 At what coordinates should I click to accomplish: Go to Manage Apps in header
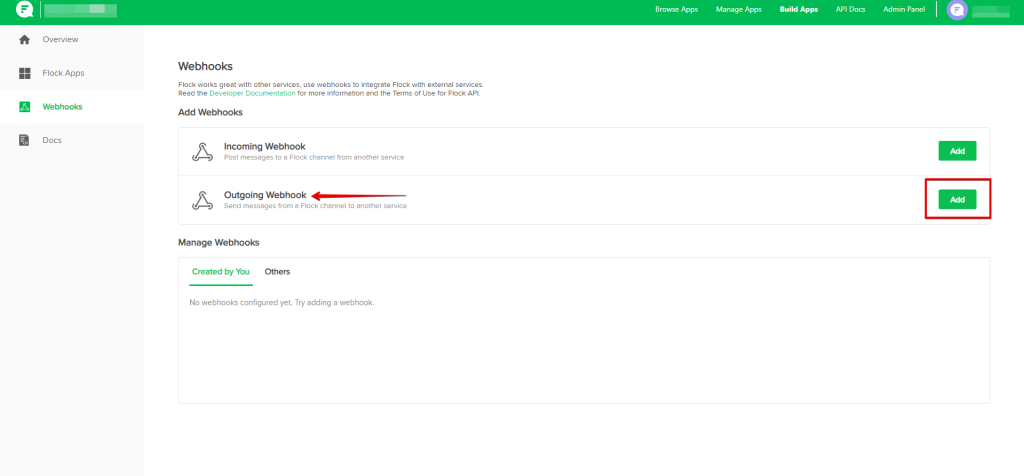pyautogui.click(x=738, y=9)
